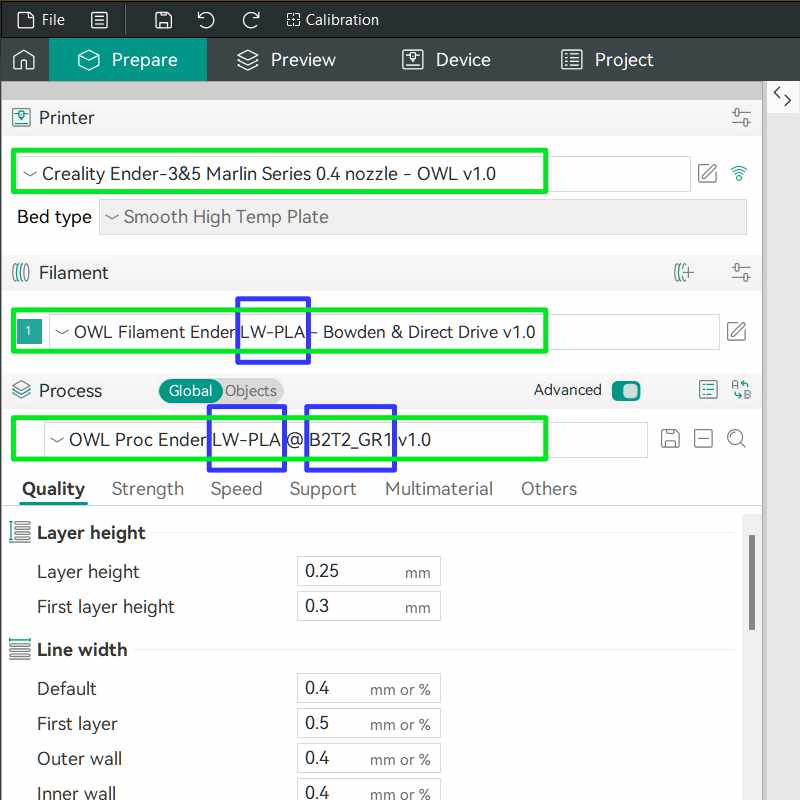Screen dimensions: 800x800
Task: Save the process preset floppy icon
Action: pyautogui.click(x=670, y=439)
